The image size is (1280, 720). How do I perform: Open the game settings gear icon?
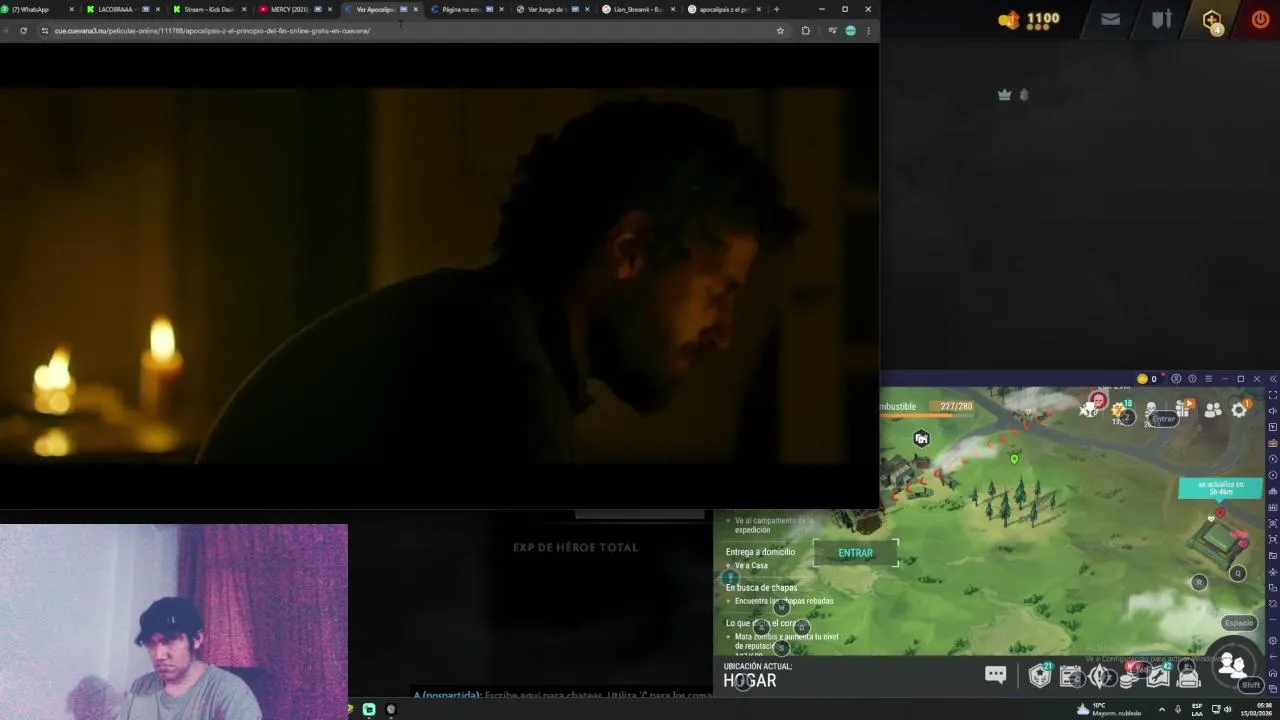click(x=1240, y=409)
